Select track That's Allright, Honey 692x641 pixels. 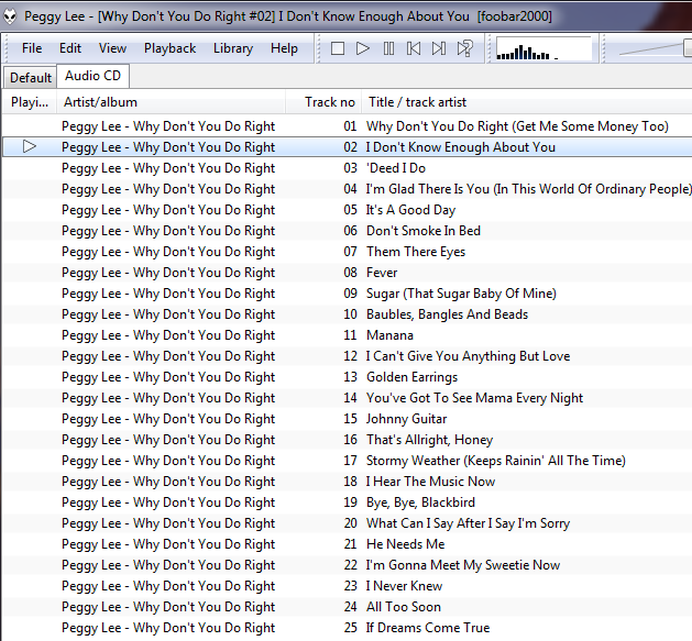pyautogui.click(x=347, y=440)
